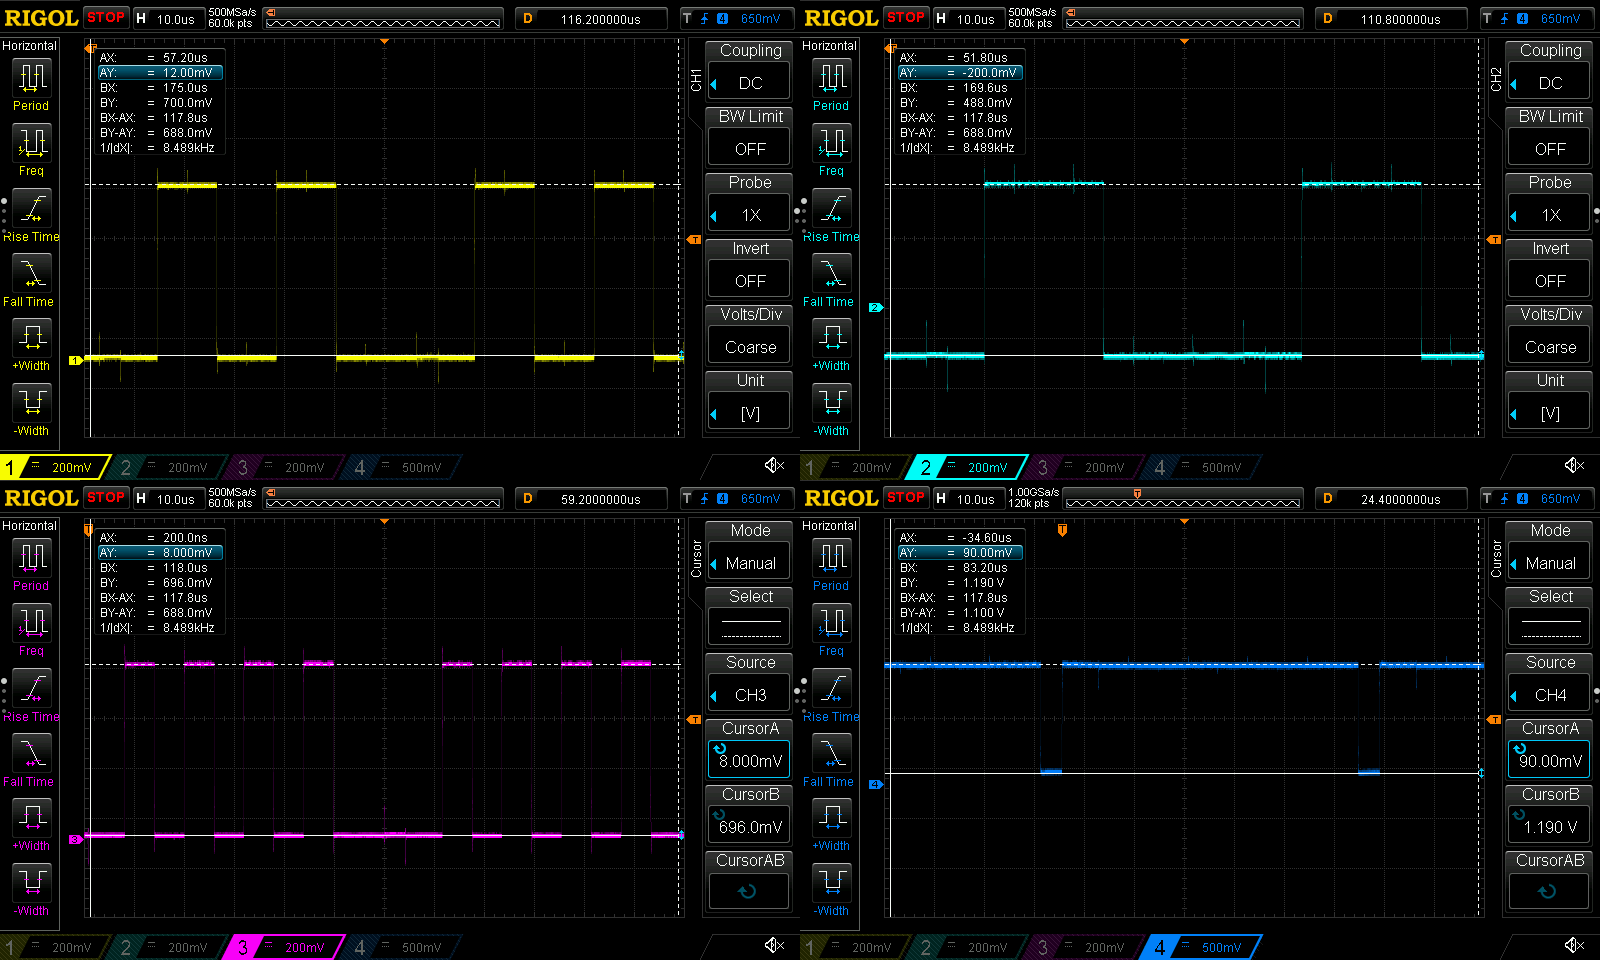Select Rise Time measurement in the CH1 screen
Viewport: 1600px width, 960px height.
pyautogui.click(x=31, y=217)
